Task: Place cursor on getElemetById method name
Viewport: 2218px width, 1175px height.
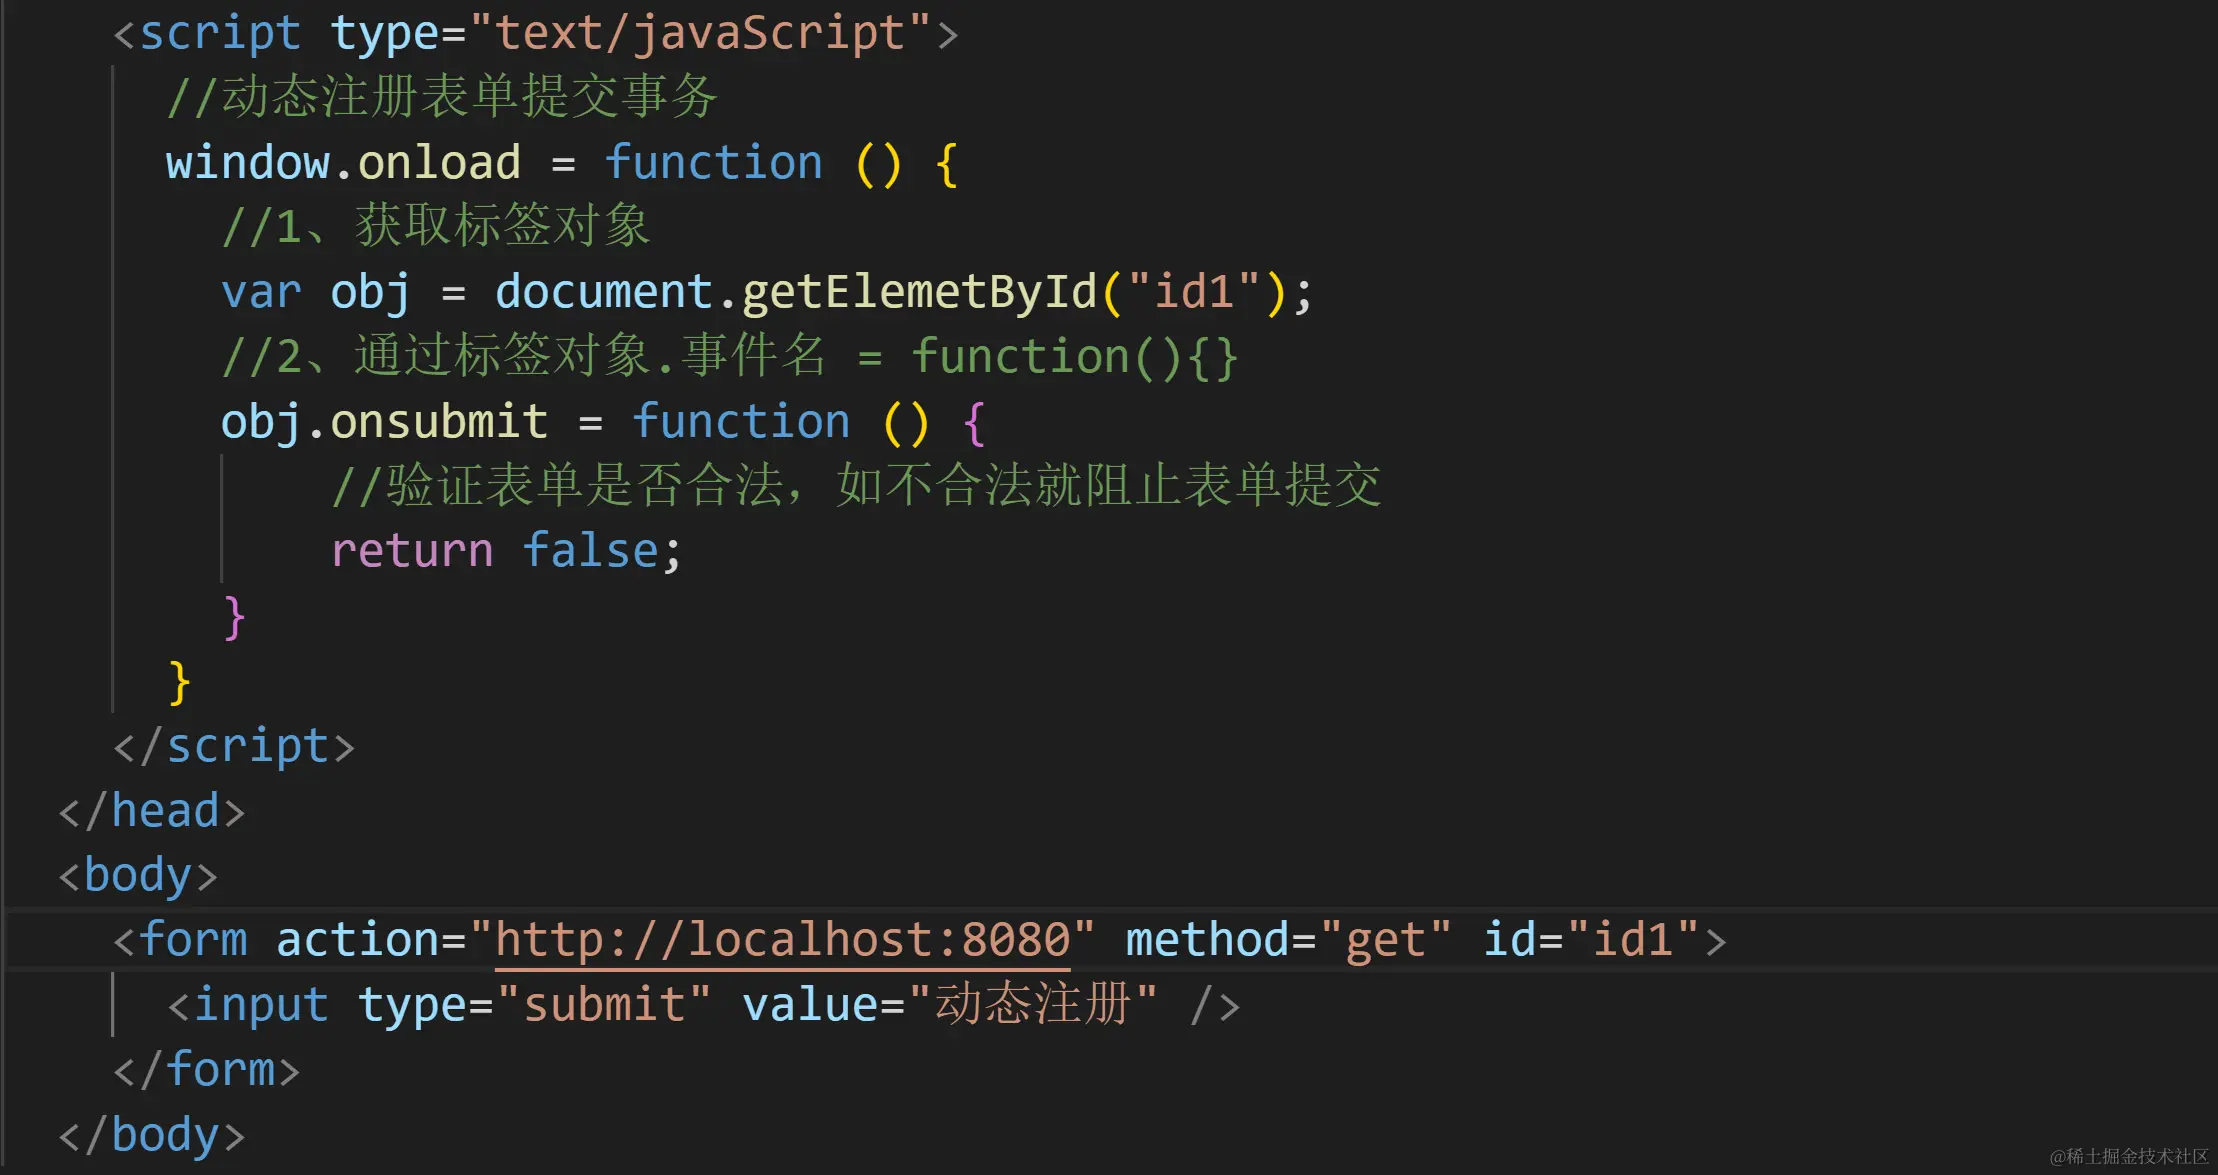Action: click(x=919, y=293)
